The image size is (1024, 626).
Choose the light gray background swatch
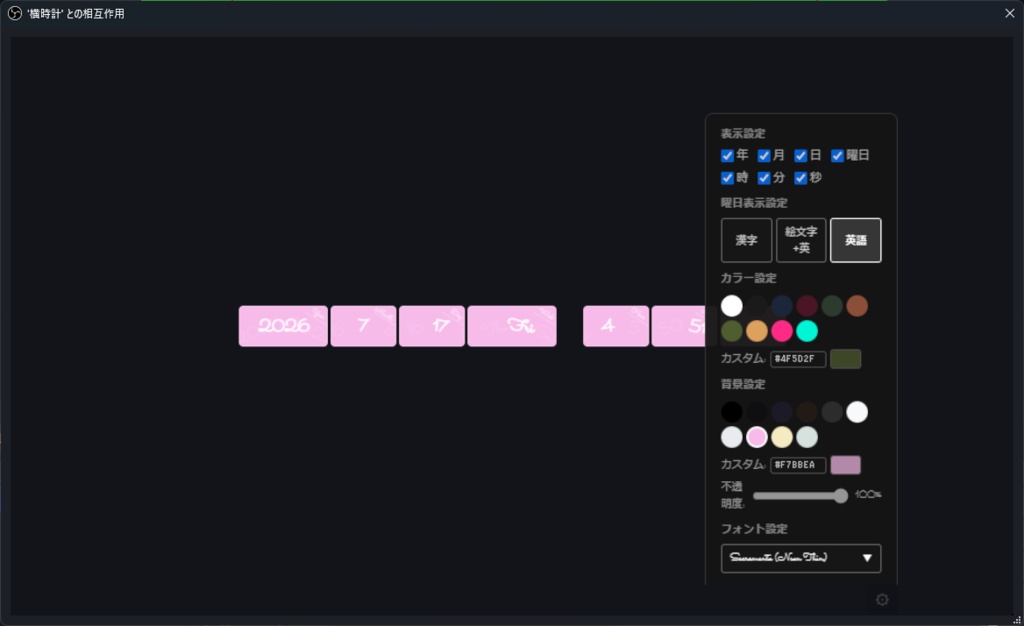point(731,437)
